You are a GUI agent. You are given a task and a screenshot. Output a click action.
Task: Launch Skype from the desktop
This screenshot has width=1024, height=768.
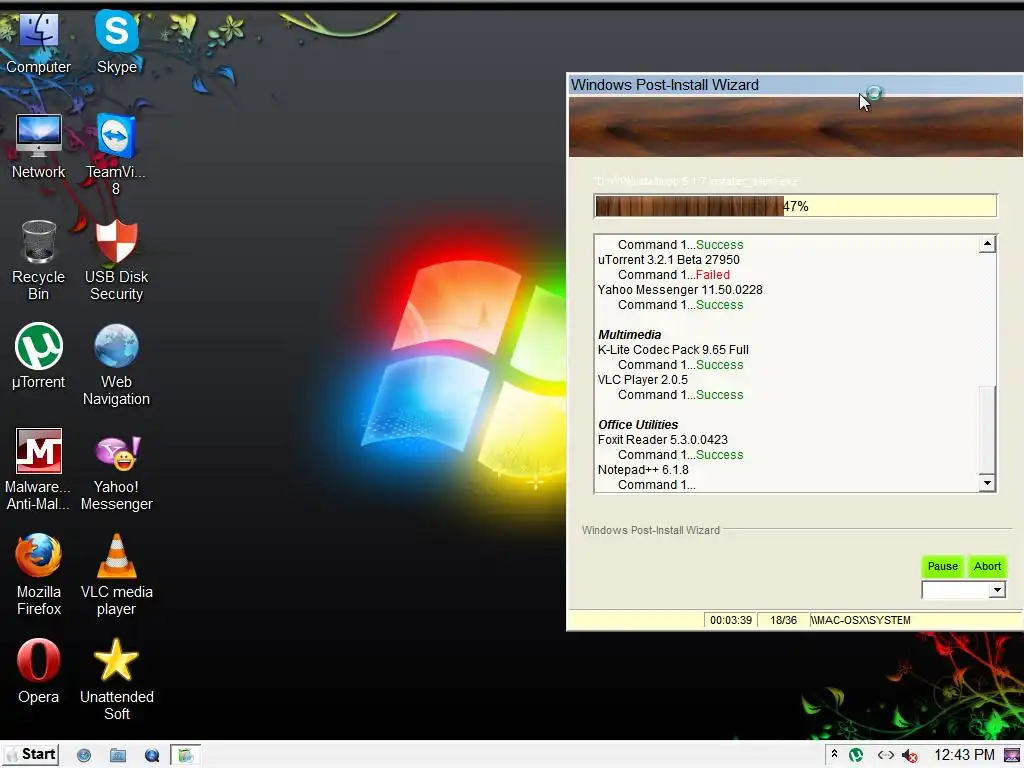click(x=116, y=42)
